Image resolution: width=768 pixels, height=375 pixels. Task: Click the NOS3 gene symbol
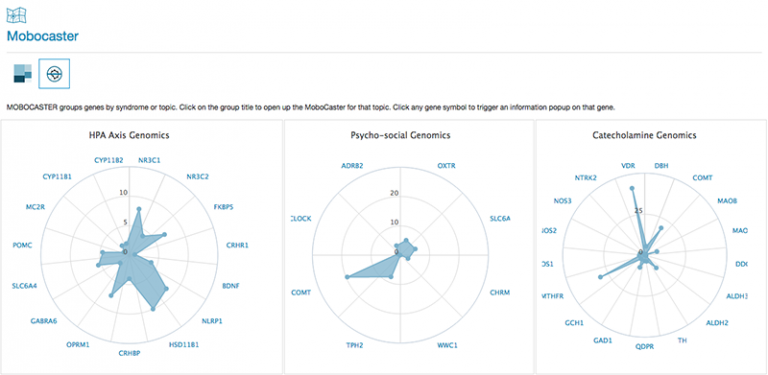tap(562, 201)
